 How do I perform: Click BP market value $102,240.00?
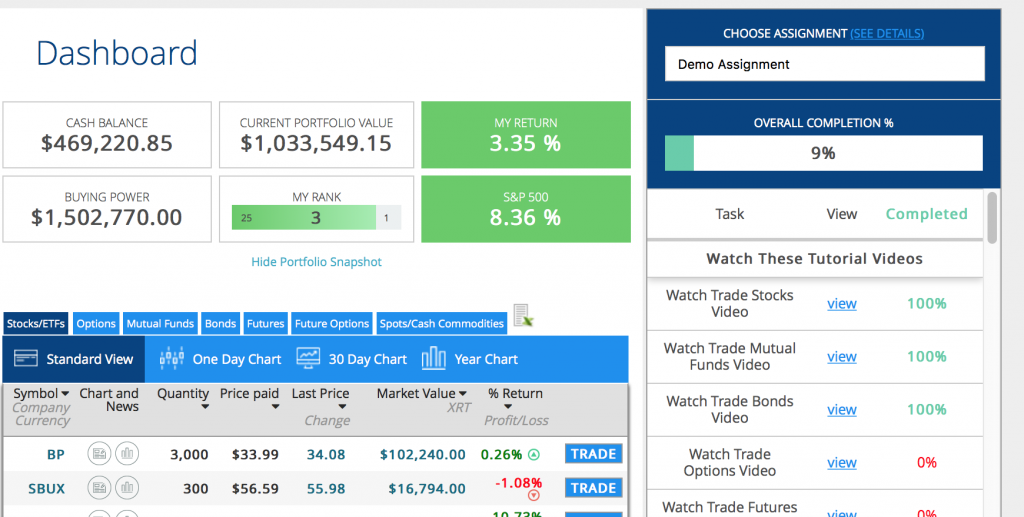pyautogui.click(x=423, y=454)
